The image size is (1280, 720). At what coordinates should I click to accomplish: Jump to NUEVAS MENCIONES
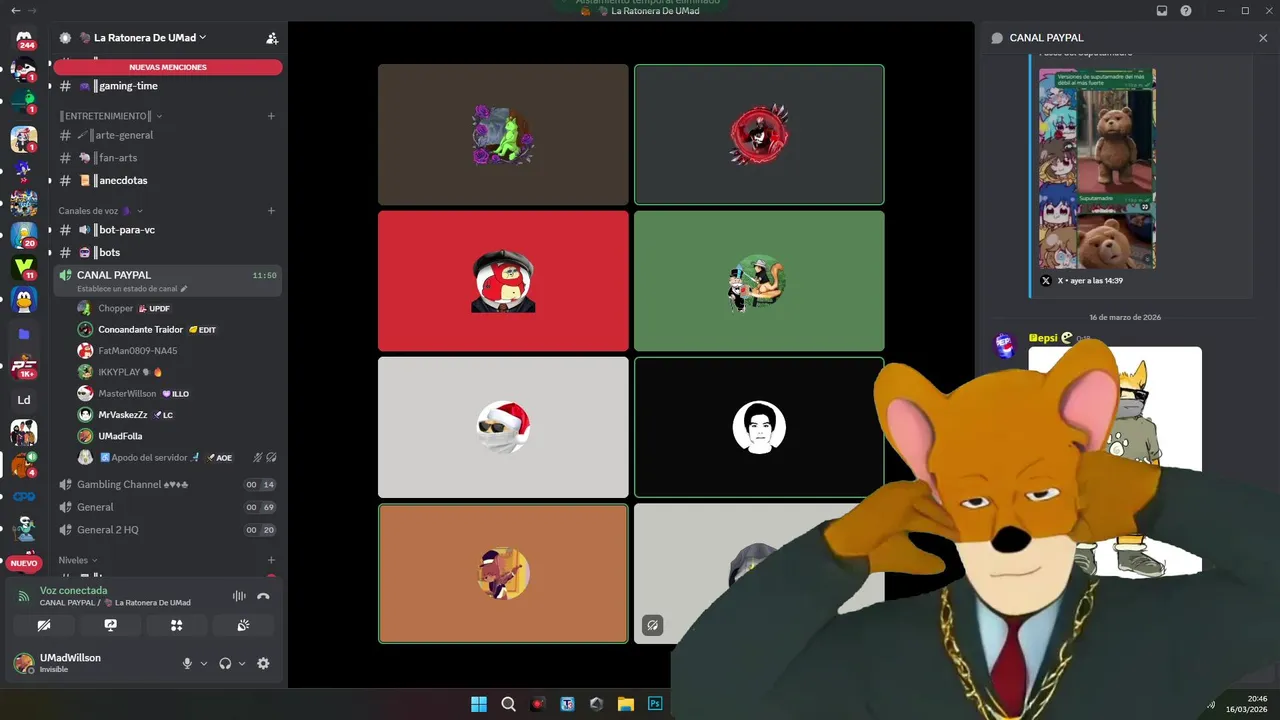pos(168,67)
